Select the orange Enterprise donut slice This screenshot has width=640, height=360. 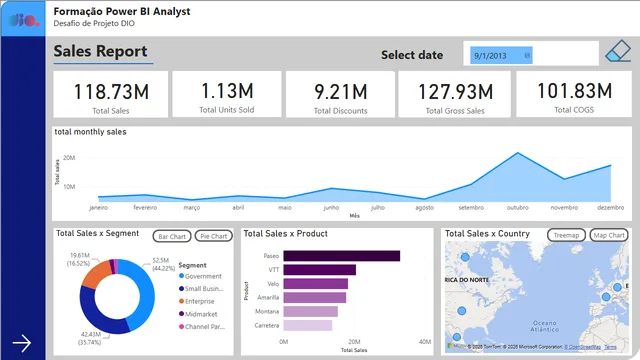[x=97, y=274]
